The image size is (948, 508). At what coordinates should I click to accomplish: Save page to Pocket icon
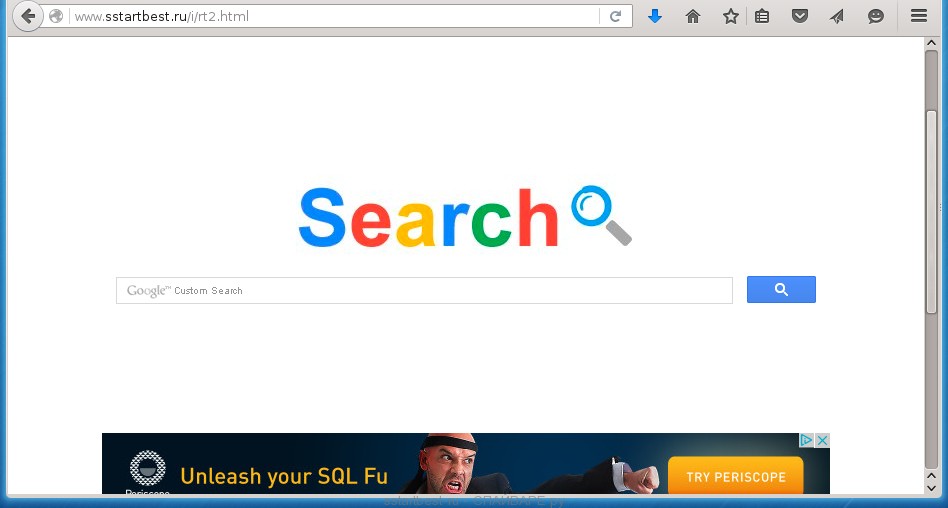(800, 16)
